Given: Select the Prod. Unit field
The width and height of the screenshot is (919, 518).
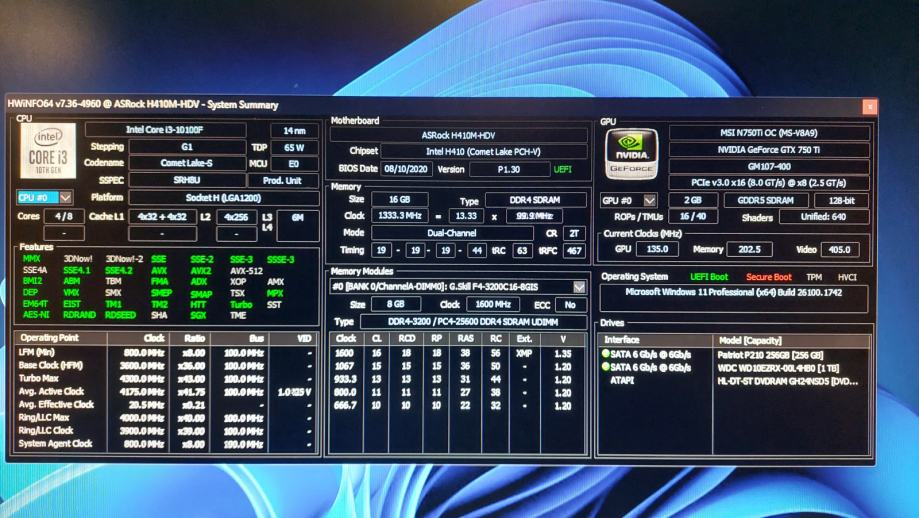Looking at the screenshot, I should (x=282, y=180).
